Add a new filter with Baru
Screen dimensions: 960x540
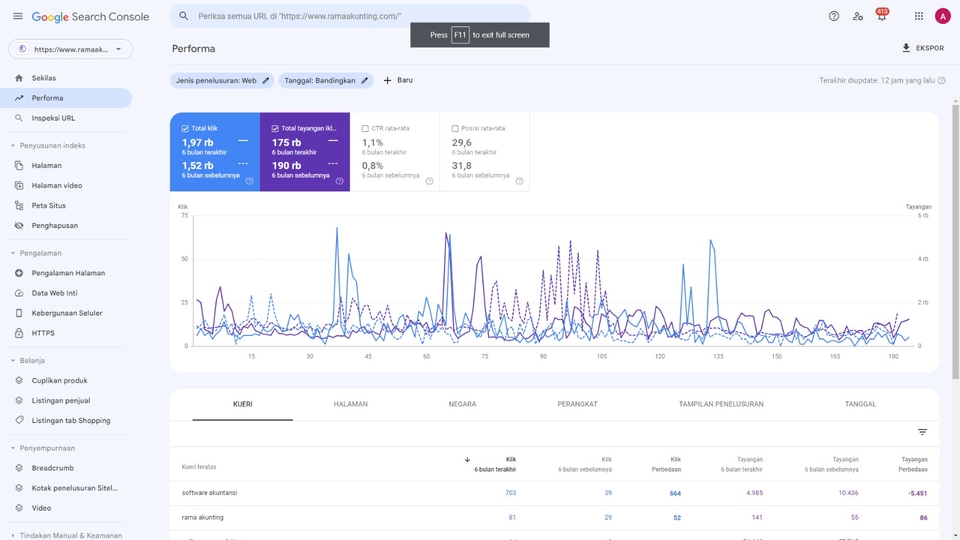(398, 80)
